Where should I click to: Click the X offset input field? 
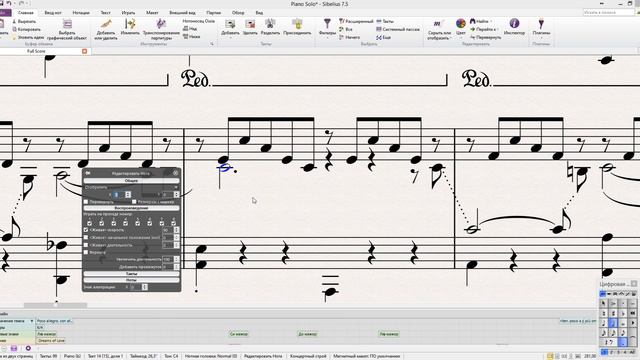(x=119, y=194)
